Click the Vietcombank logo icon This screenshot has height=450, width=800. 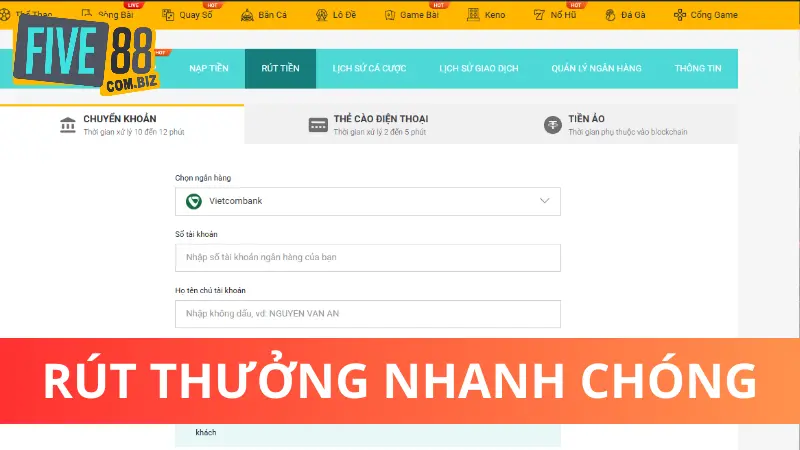tap(193, 201)
